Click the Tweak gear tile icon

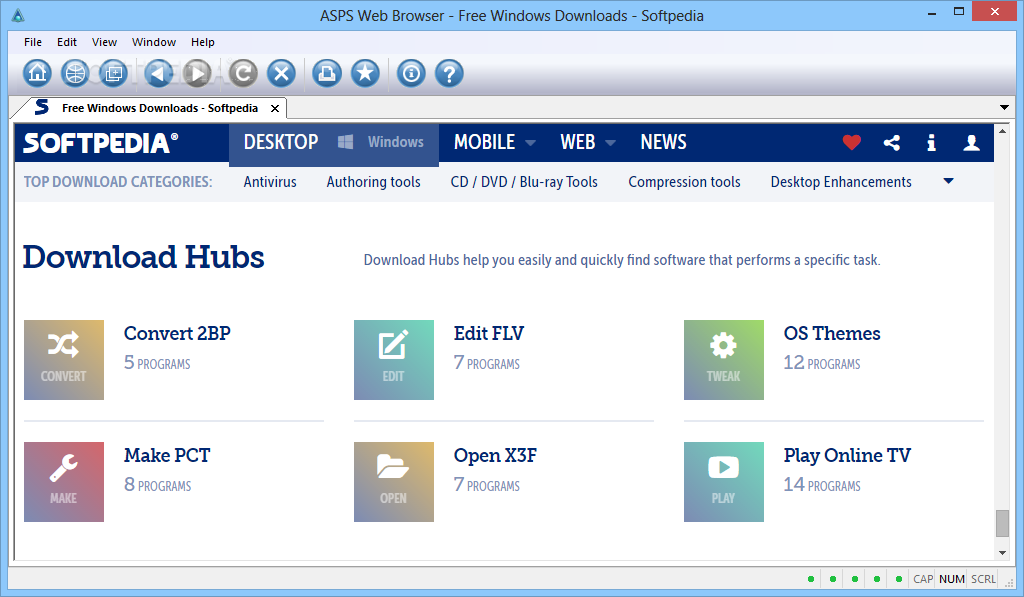pyautogui.click(x=724, y=360)
